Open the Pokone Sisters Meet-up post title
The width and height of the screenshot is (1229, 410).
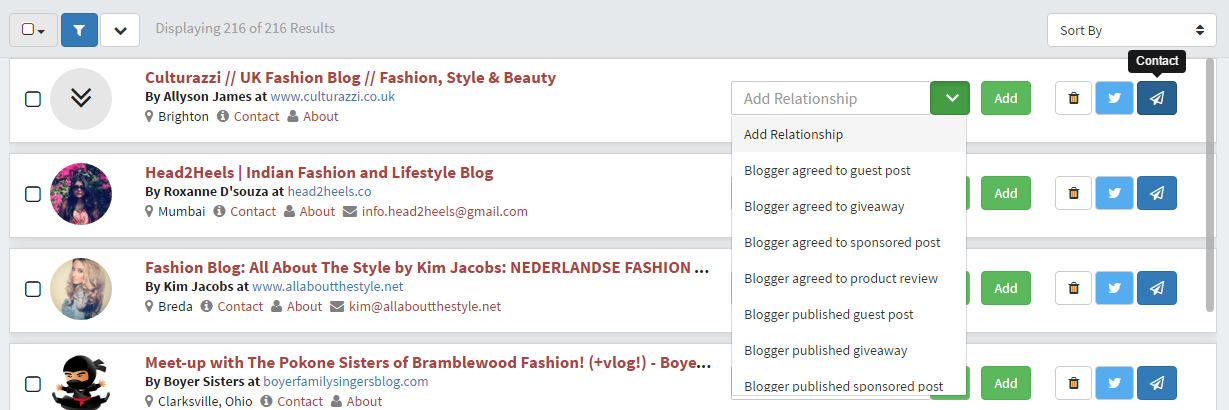tap(428, 363)
